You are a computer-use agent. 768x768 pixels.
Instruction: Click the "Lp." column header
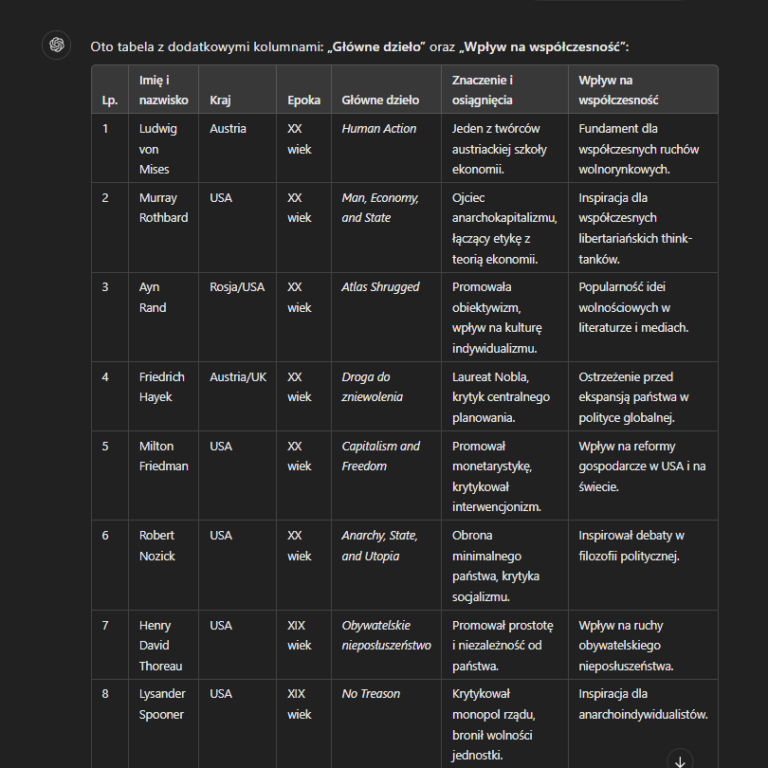(x=109, y=100)
